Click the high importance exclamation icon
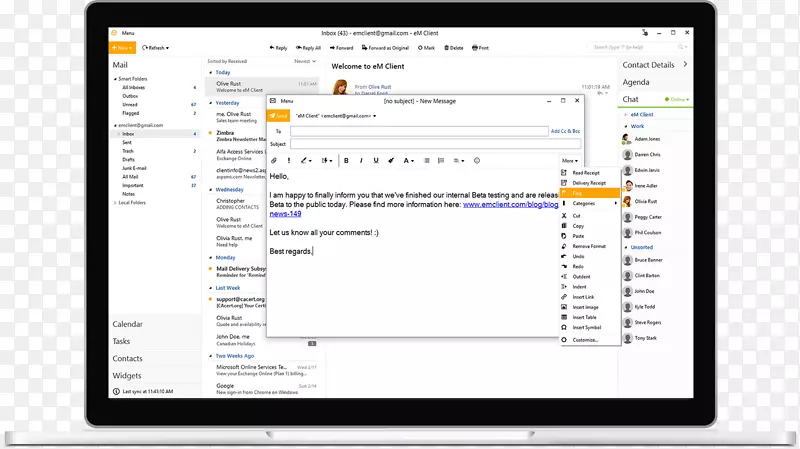Screen dimensions: 800x449 click(289, 160)
